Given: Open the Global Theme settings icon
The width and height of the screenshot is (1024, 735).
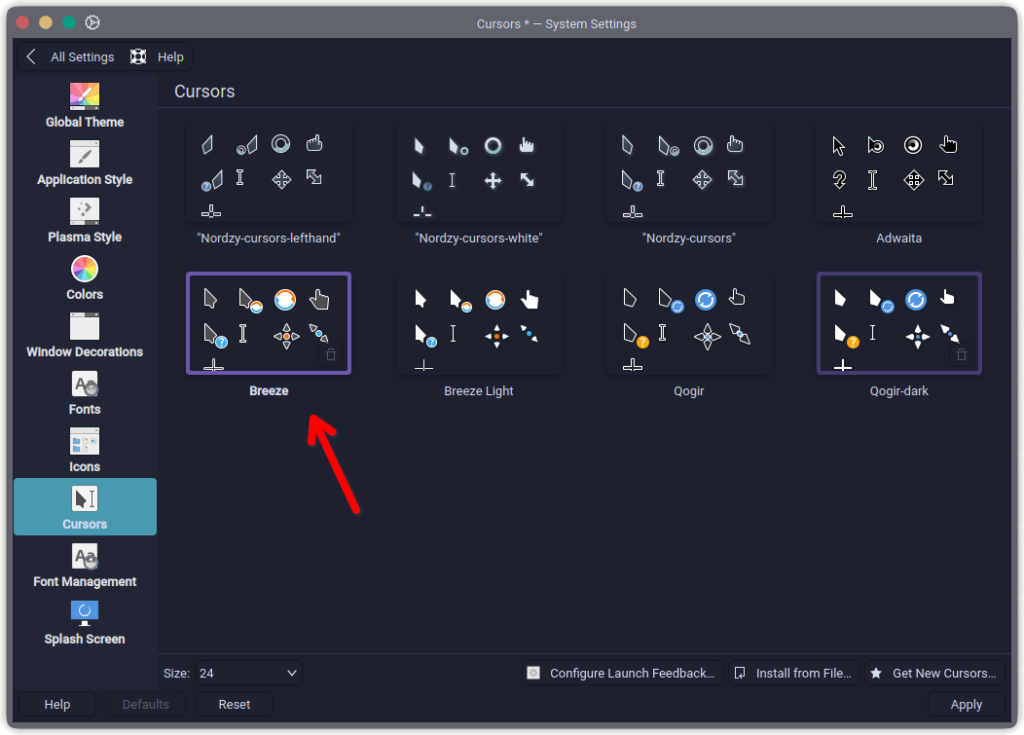Looking at the screenshot, I should coord(84,96).
